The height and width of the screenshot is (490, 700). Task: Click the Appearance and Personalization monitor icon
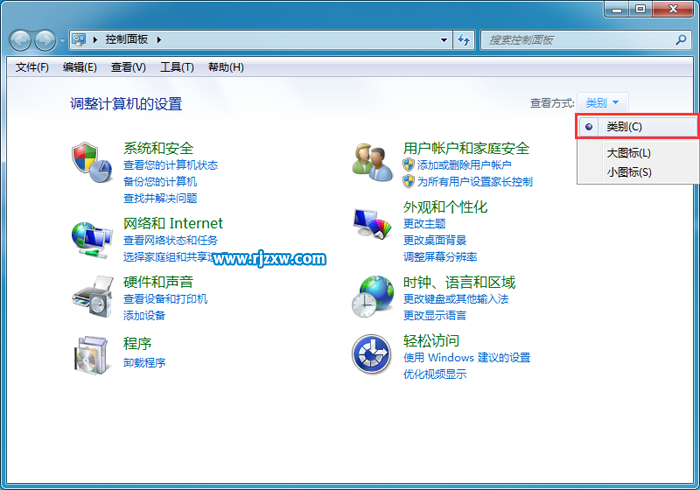click(x=373, y=224)
